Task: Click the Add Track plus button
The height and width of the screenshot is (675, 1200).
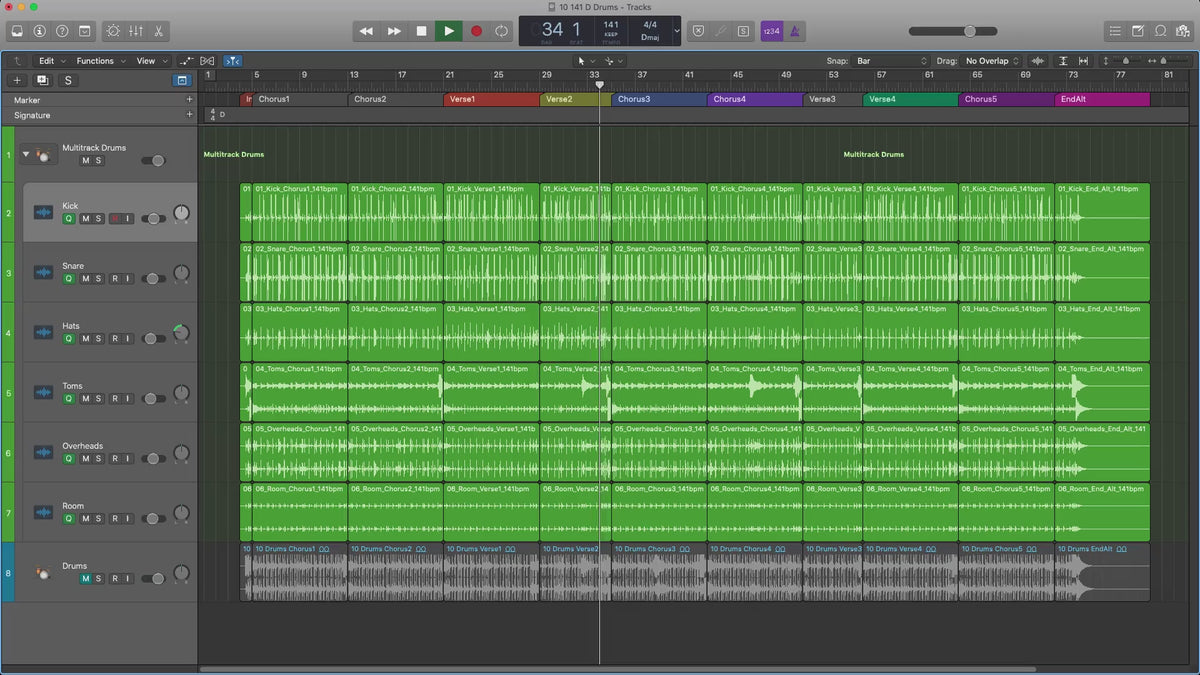Action: [x=17, y=80]
